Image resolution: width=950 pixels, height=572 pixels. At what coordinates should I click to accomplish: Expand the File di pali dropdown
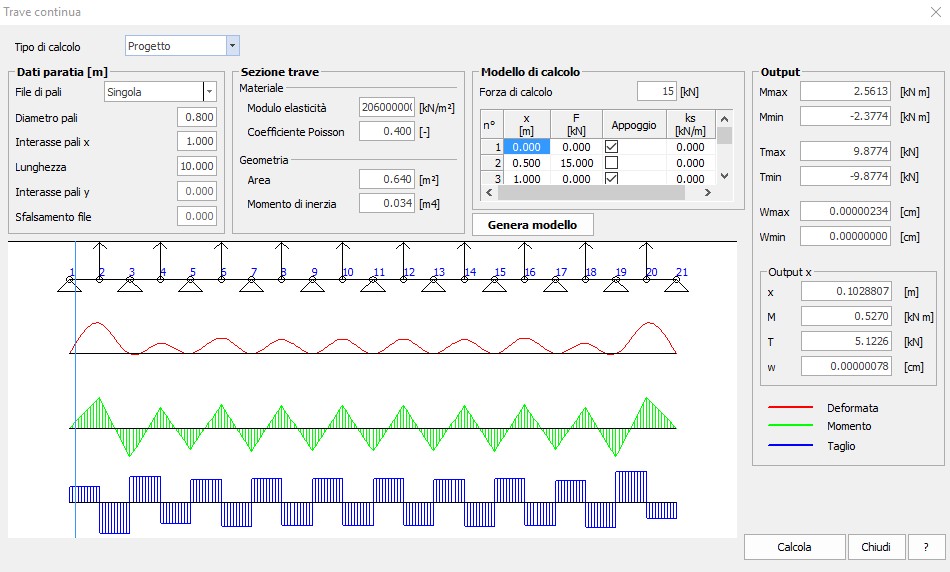click(209, 92)
